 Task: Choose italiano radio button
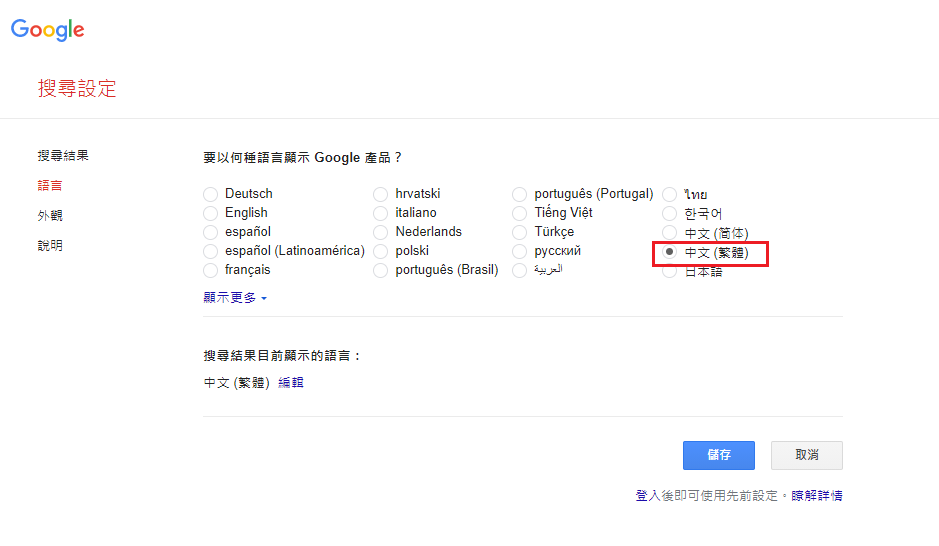(x=380, y=213)
